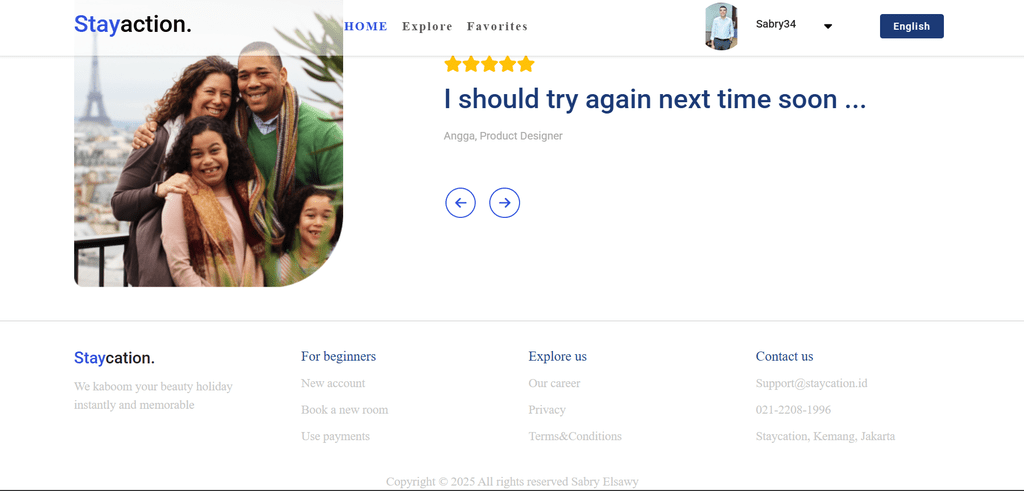Viewport: 1024px width, 491px height.
Task: Click the 'Contact us' footer heading
Action: pyautogui.click(x=784, y=356)
